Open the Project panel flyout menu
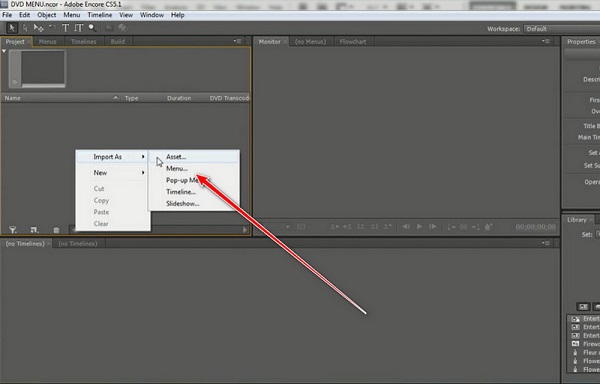 (x=238, y=41)
